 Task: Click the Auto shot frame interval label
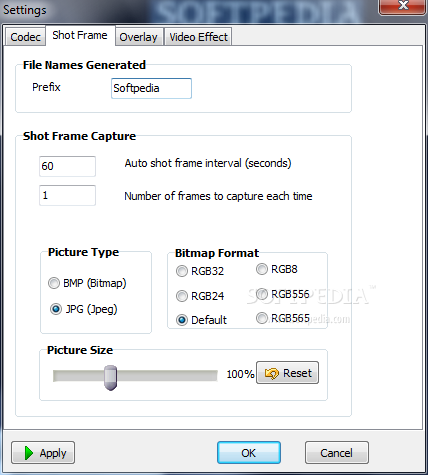point(208,163)
